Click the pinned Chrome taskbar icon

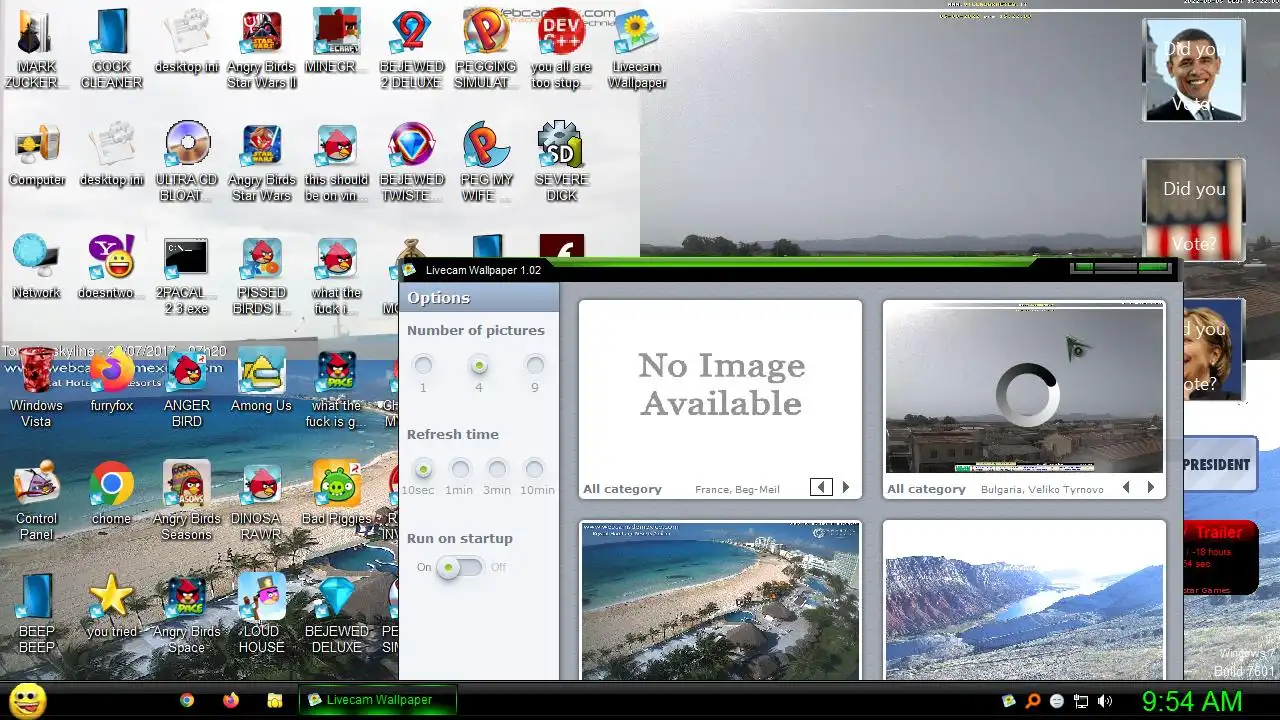pos(187,701)
